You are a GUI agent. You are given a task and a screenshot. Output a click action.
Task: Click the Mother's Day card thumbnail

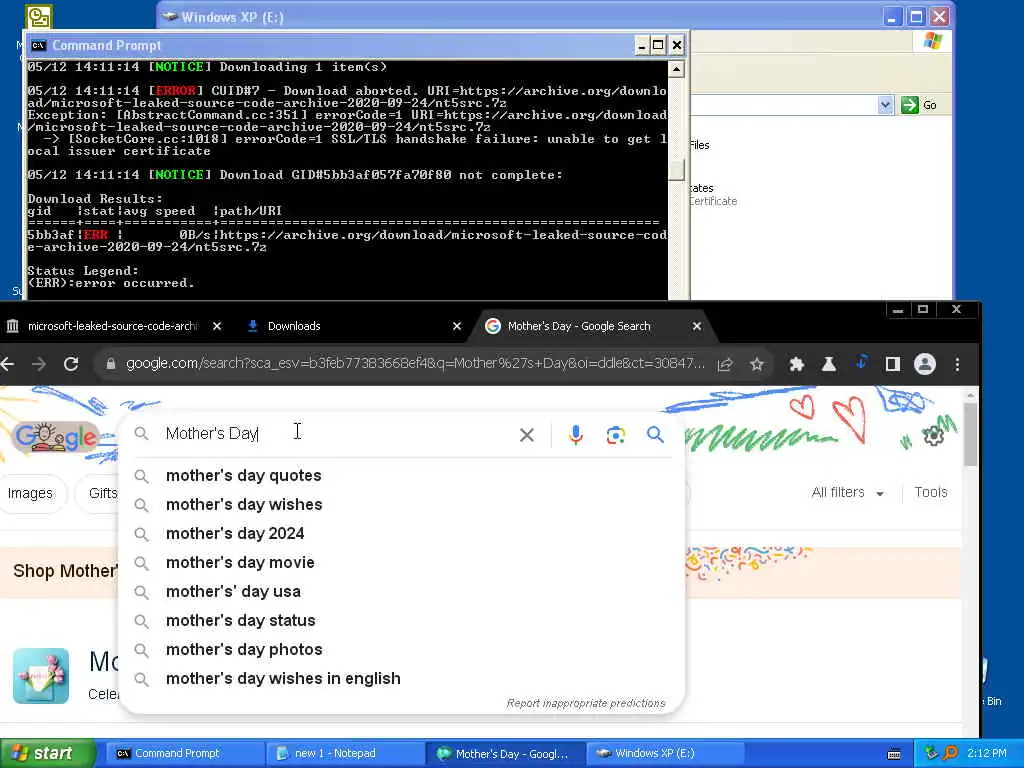(x=40, y=676)
